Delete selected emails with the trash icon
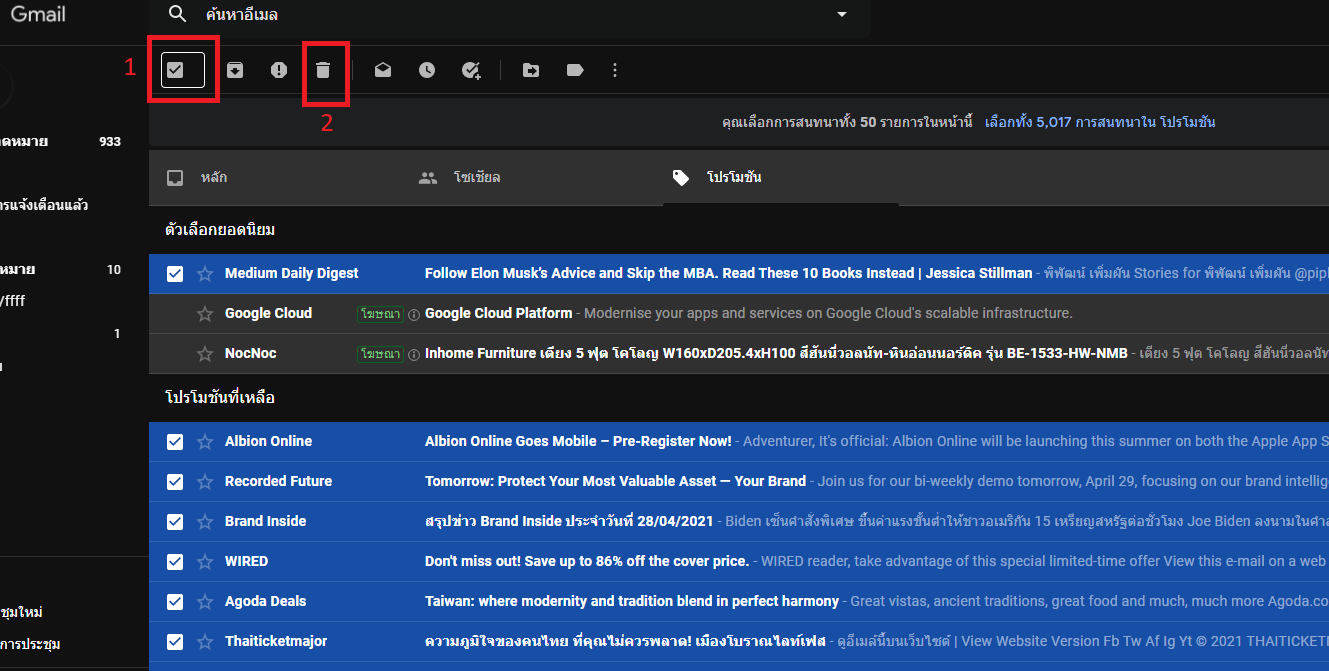The width and height of the screenshot is (1329, 671). tap(323, 70)
